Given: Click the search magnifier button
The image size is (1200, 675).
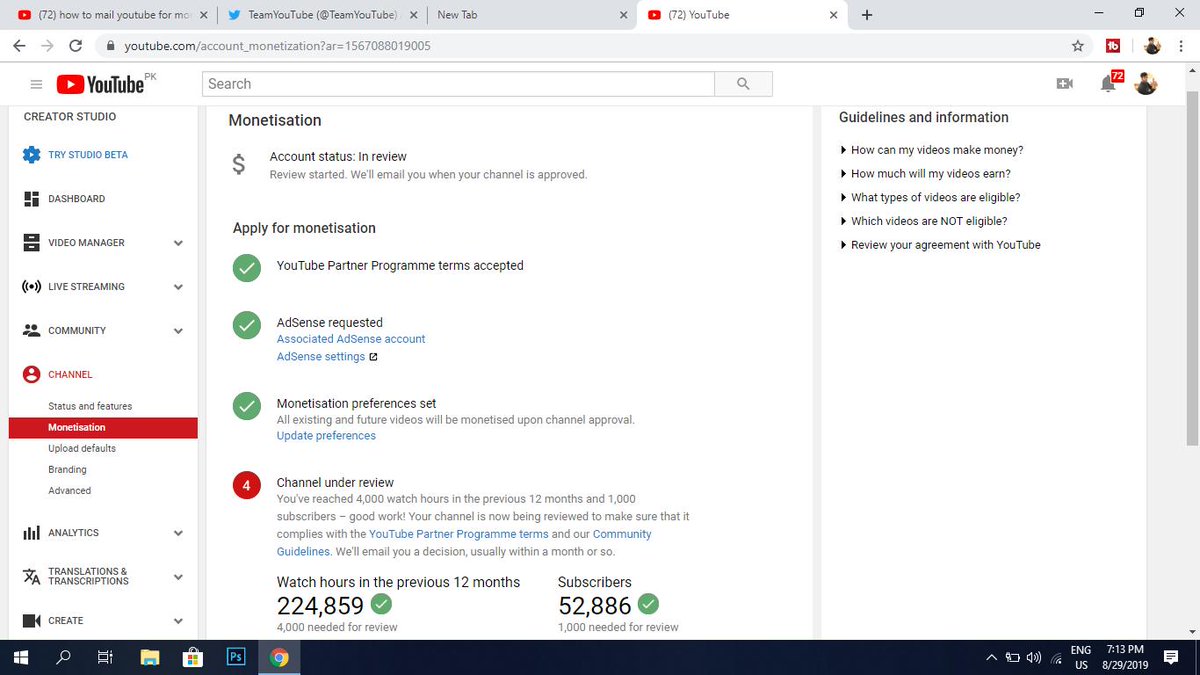Looking at the screenshot, I should pyautogui.click(x=743, y=84).
